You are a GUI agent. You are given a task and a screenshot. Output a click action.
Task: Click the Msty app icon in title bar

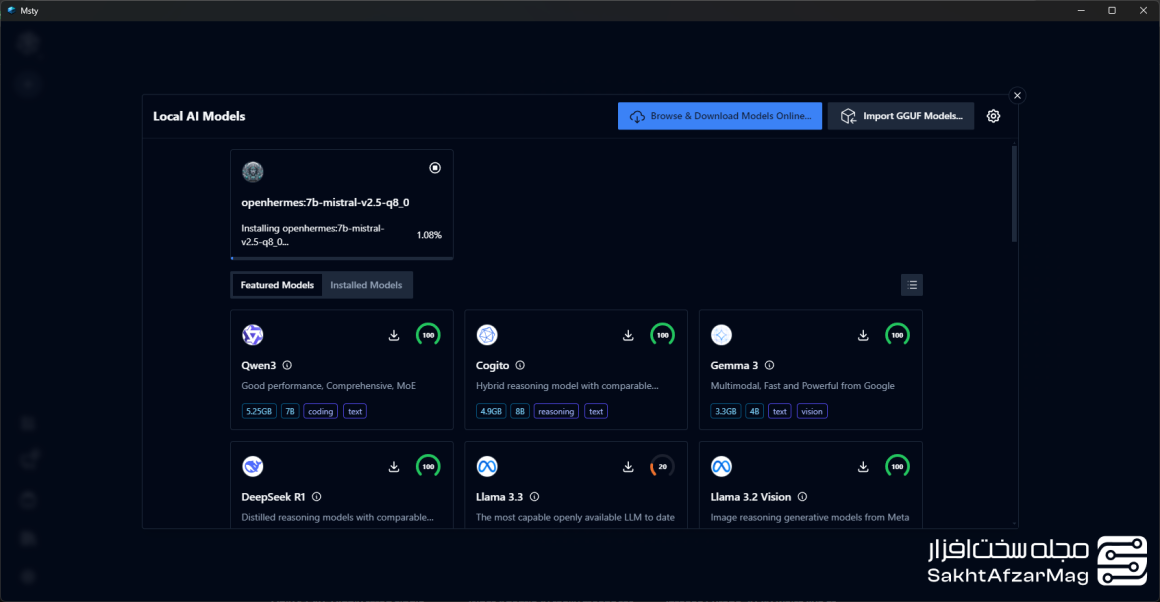[x=10, y=10]
